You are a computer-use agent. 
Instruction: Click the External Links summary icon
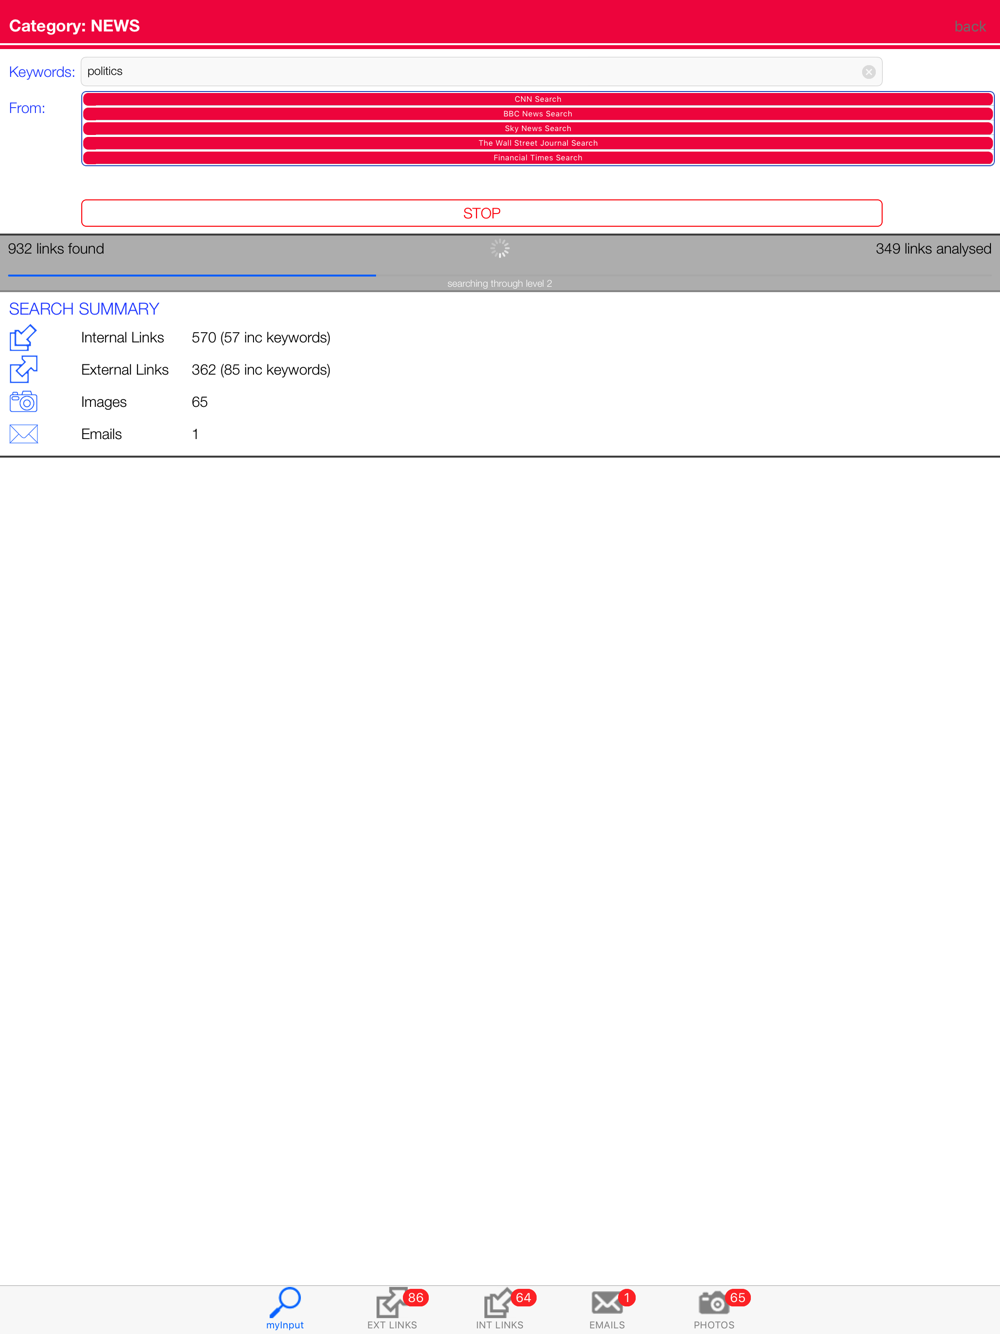point(23,369)
